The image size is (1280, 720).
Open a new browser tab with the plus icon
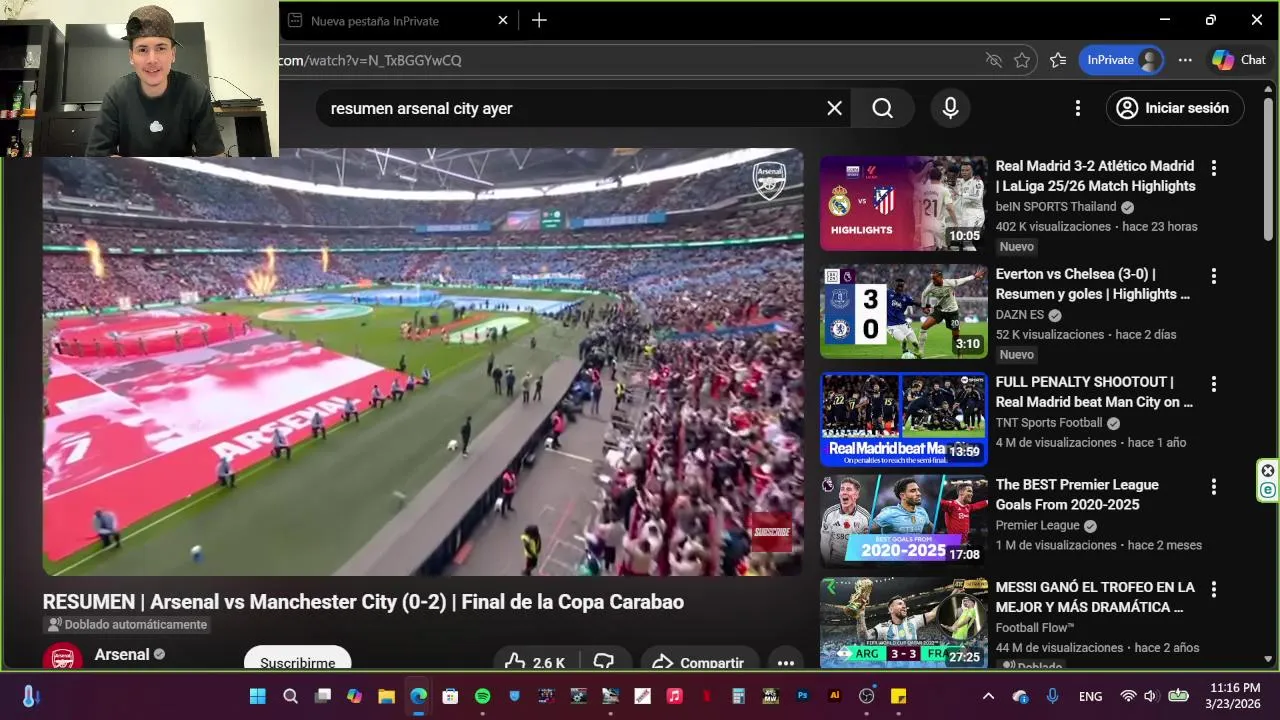539,20
